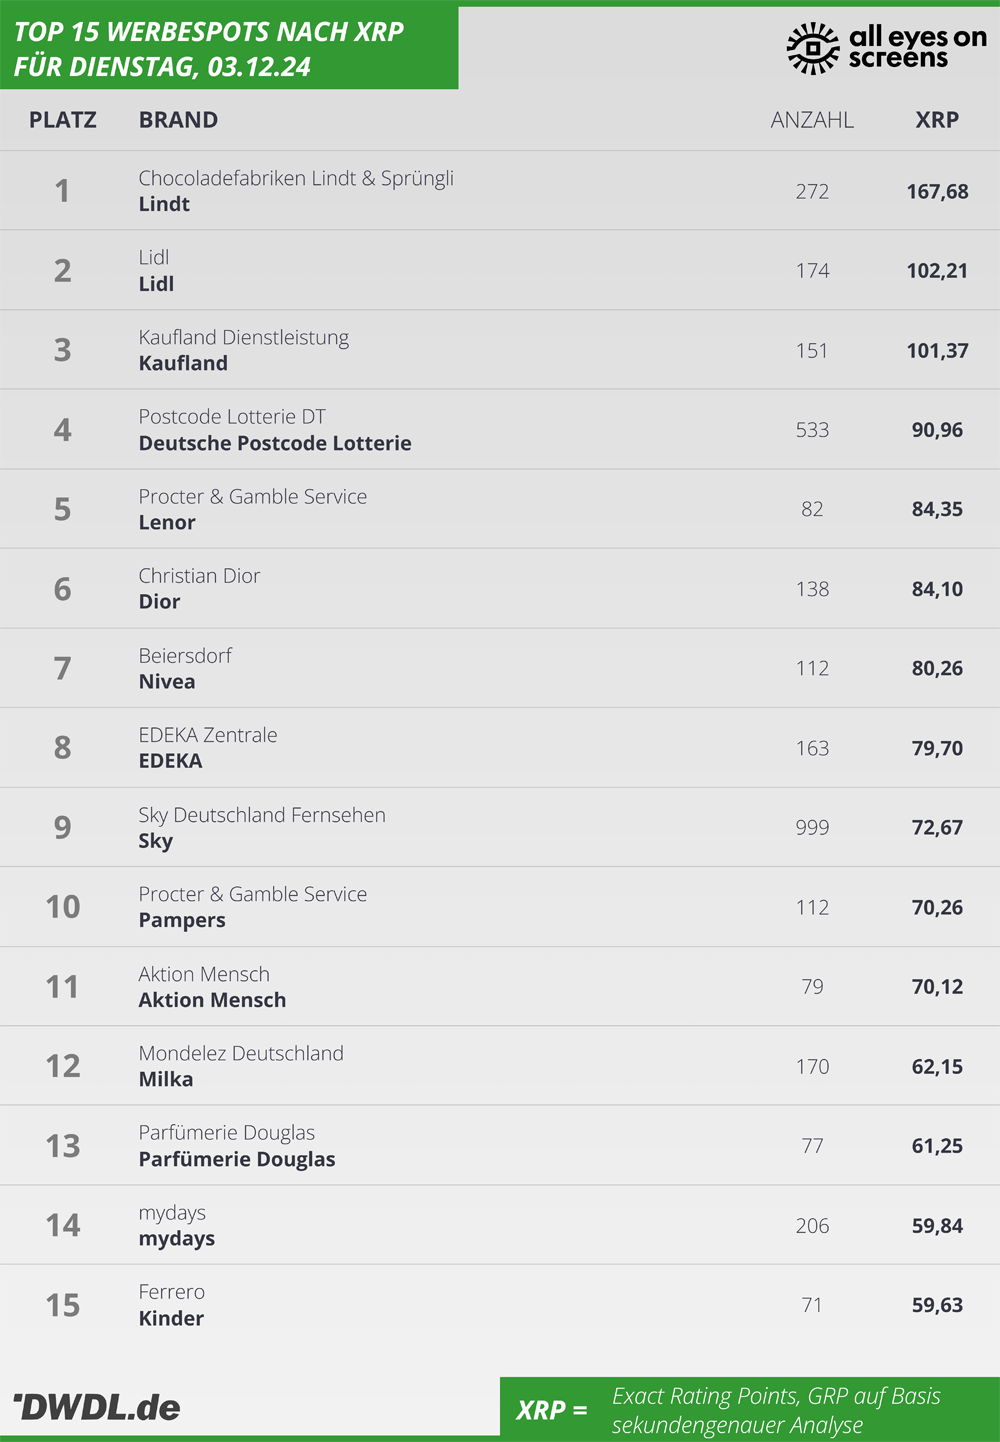
Task: Click the all eyes on screens logo
Action: [x=886, y=48]
